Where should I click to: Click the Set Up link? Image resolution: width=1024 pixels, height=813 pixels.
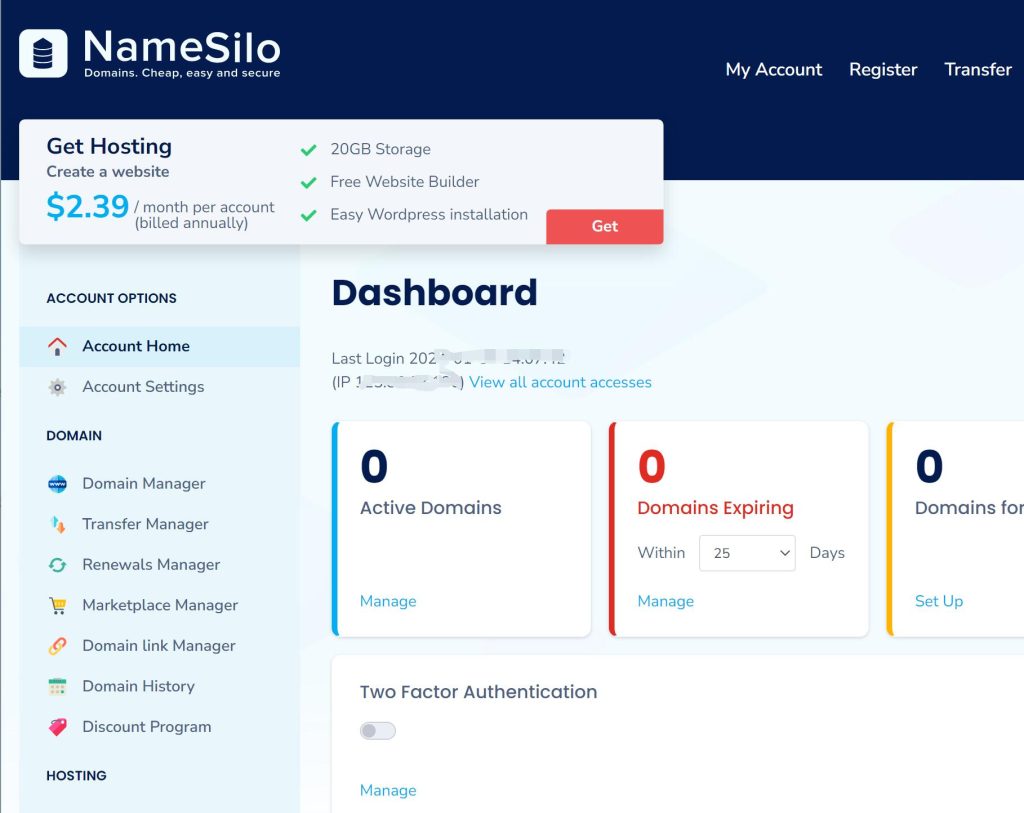click(x=939, y=601)
